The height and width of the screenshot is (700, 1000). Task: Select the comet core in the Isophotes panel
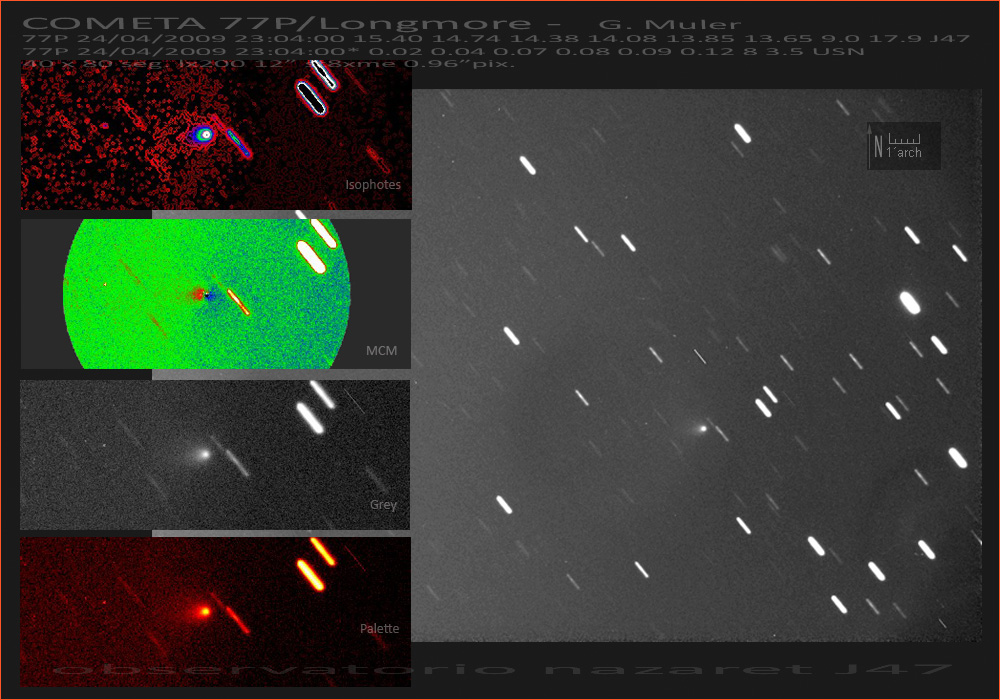coord(204,134)
